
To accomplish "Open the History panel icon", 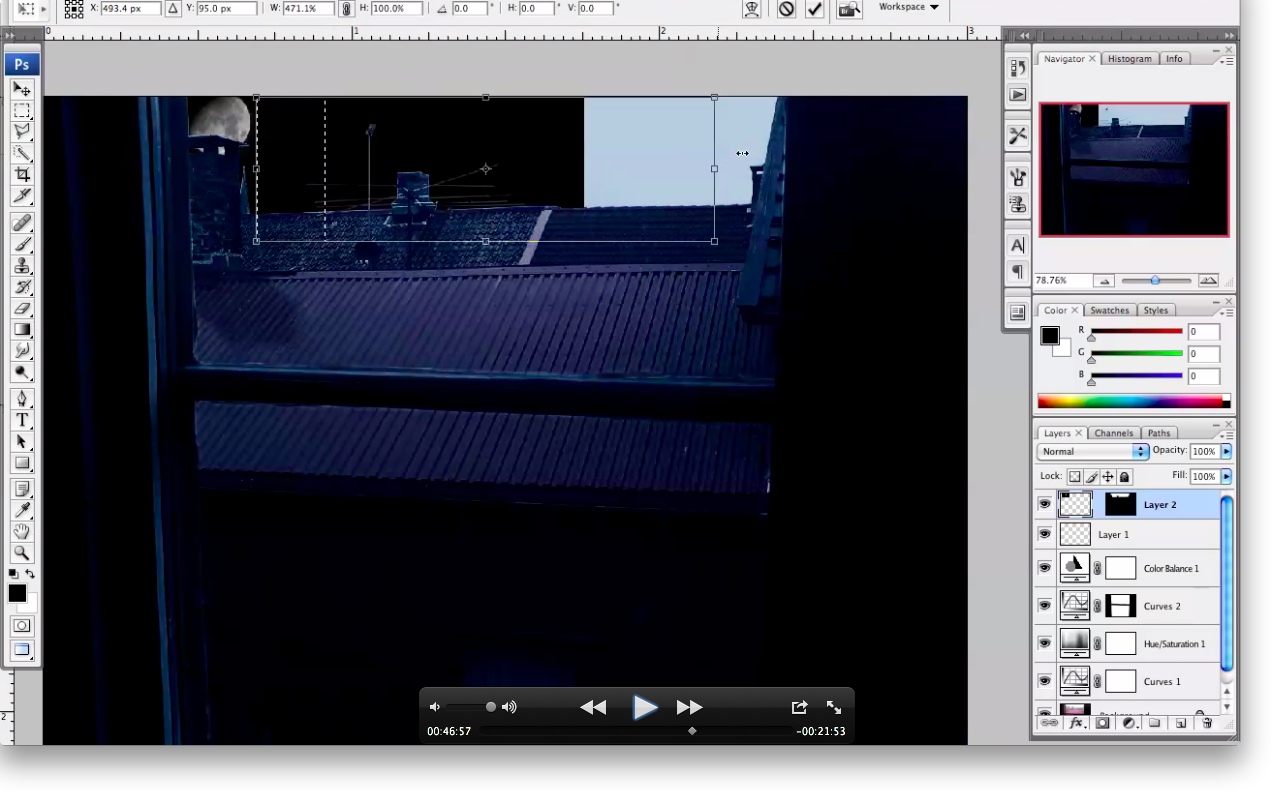I will coord(1018,69).
